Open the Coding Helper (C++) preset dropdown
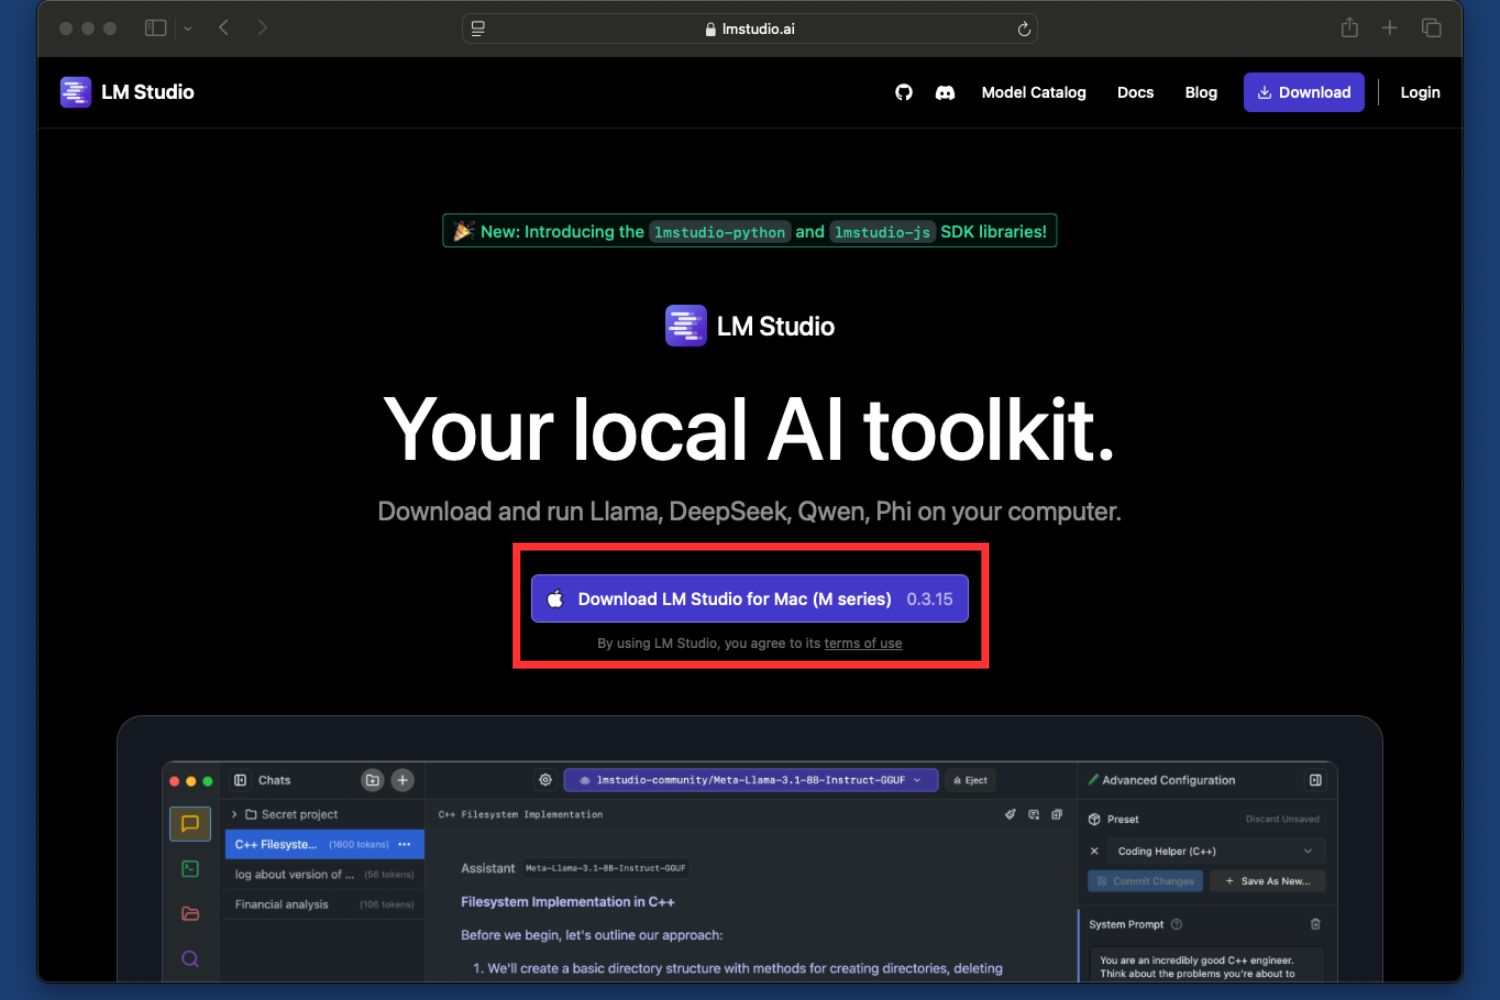The height and width of the screenshot is (1000, 1500). (1216, 851)
